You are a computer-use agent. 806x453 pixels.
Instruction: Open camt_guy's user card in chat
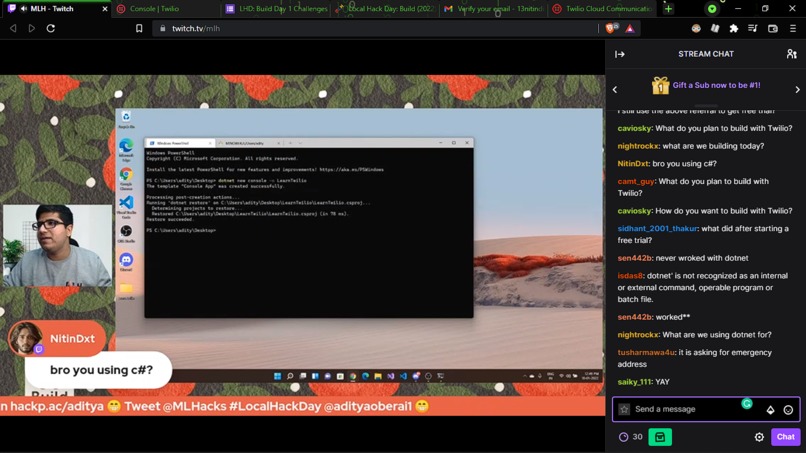pyautogui.click(x=636, y=182)
